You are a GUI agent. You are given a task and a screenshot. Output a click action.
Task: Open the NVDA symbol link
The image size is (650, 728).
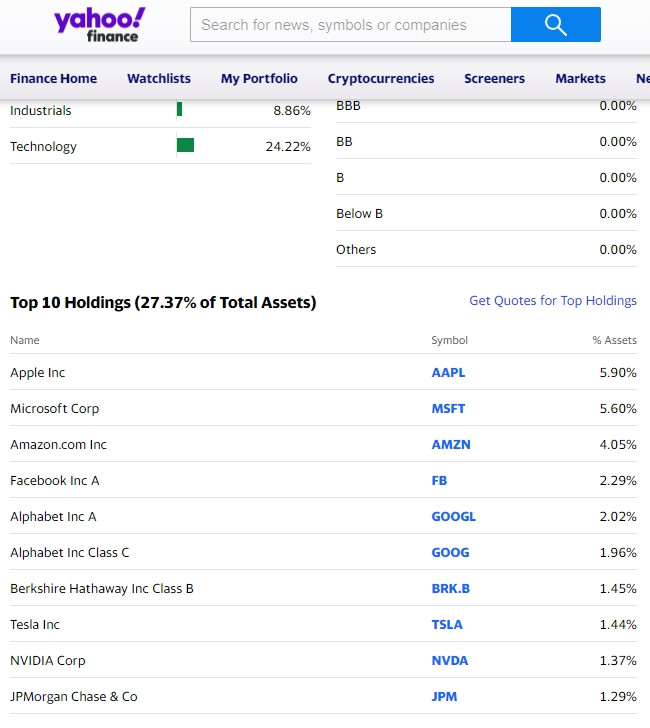coord(449,661)
